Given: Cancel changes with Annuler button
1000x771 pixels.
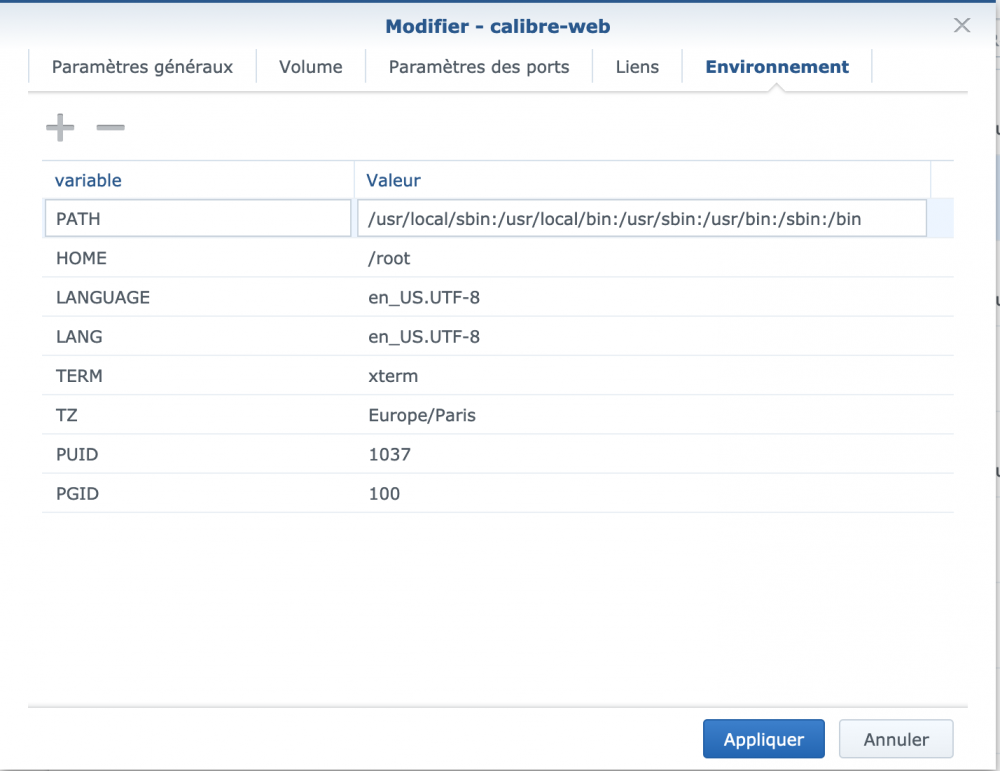Looking at the screenshot, I should click(896, 739).
